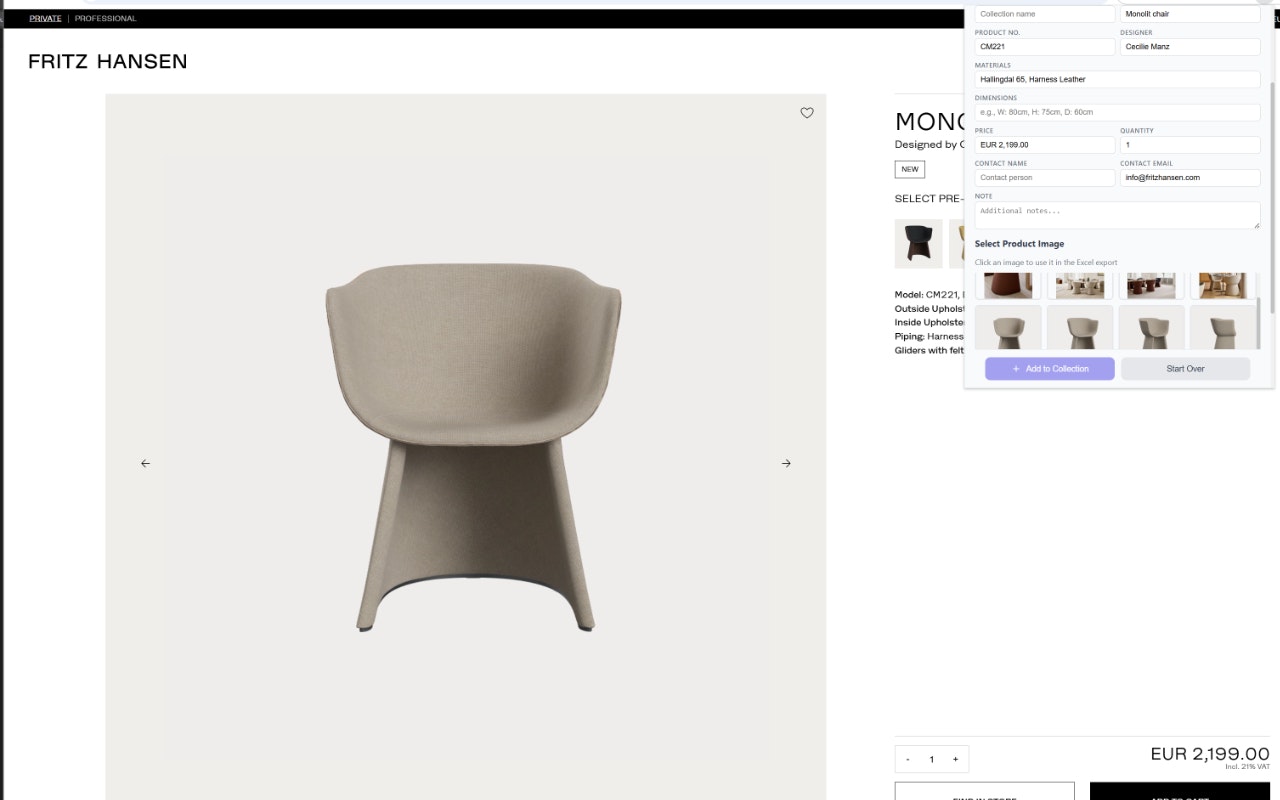
Task: Click the wishlist heart icon
Action: 807,113
